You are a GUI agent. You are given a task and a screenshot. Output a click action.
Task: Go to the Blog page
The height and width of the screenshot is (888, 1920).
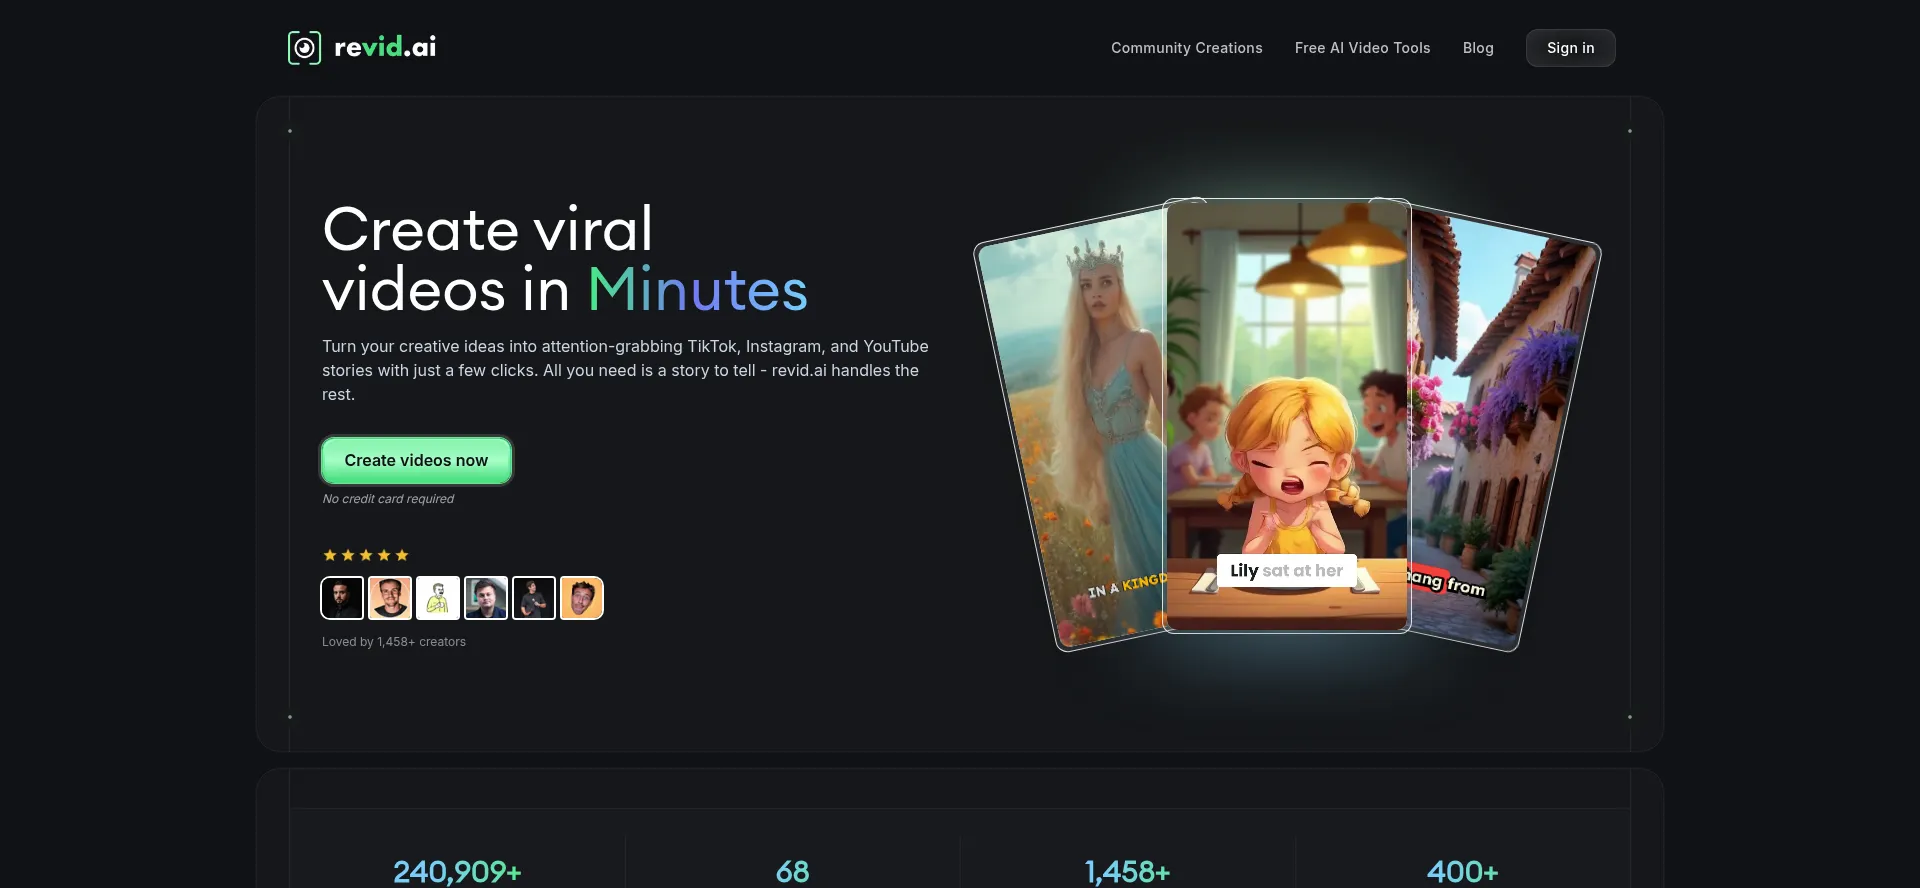[x=1477, y=48]
